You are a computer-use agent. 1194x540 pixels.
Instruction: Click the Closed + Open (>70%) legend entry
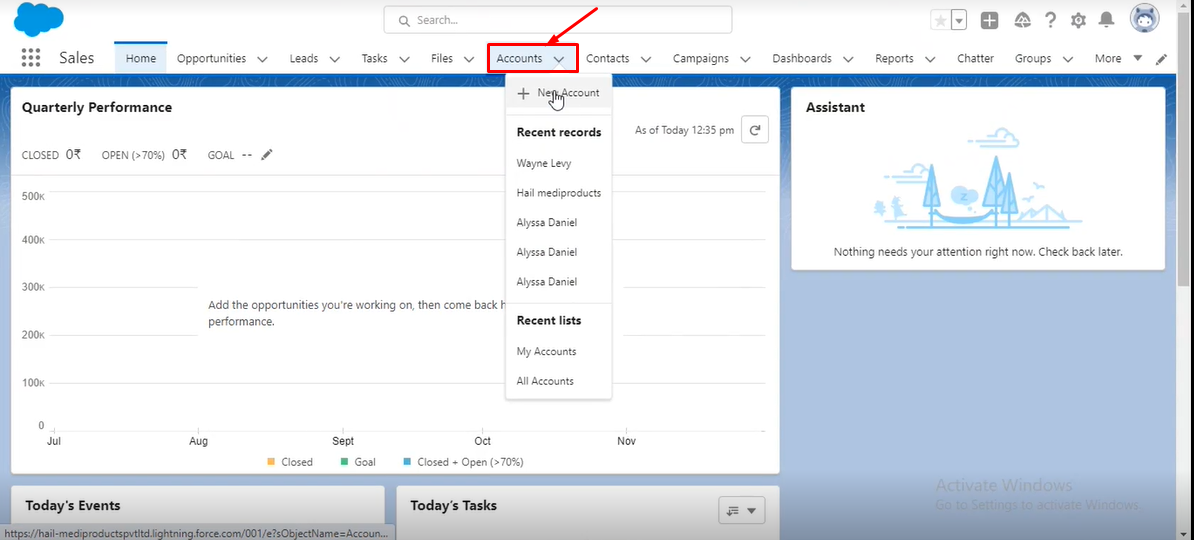pos(463,462)
